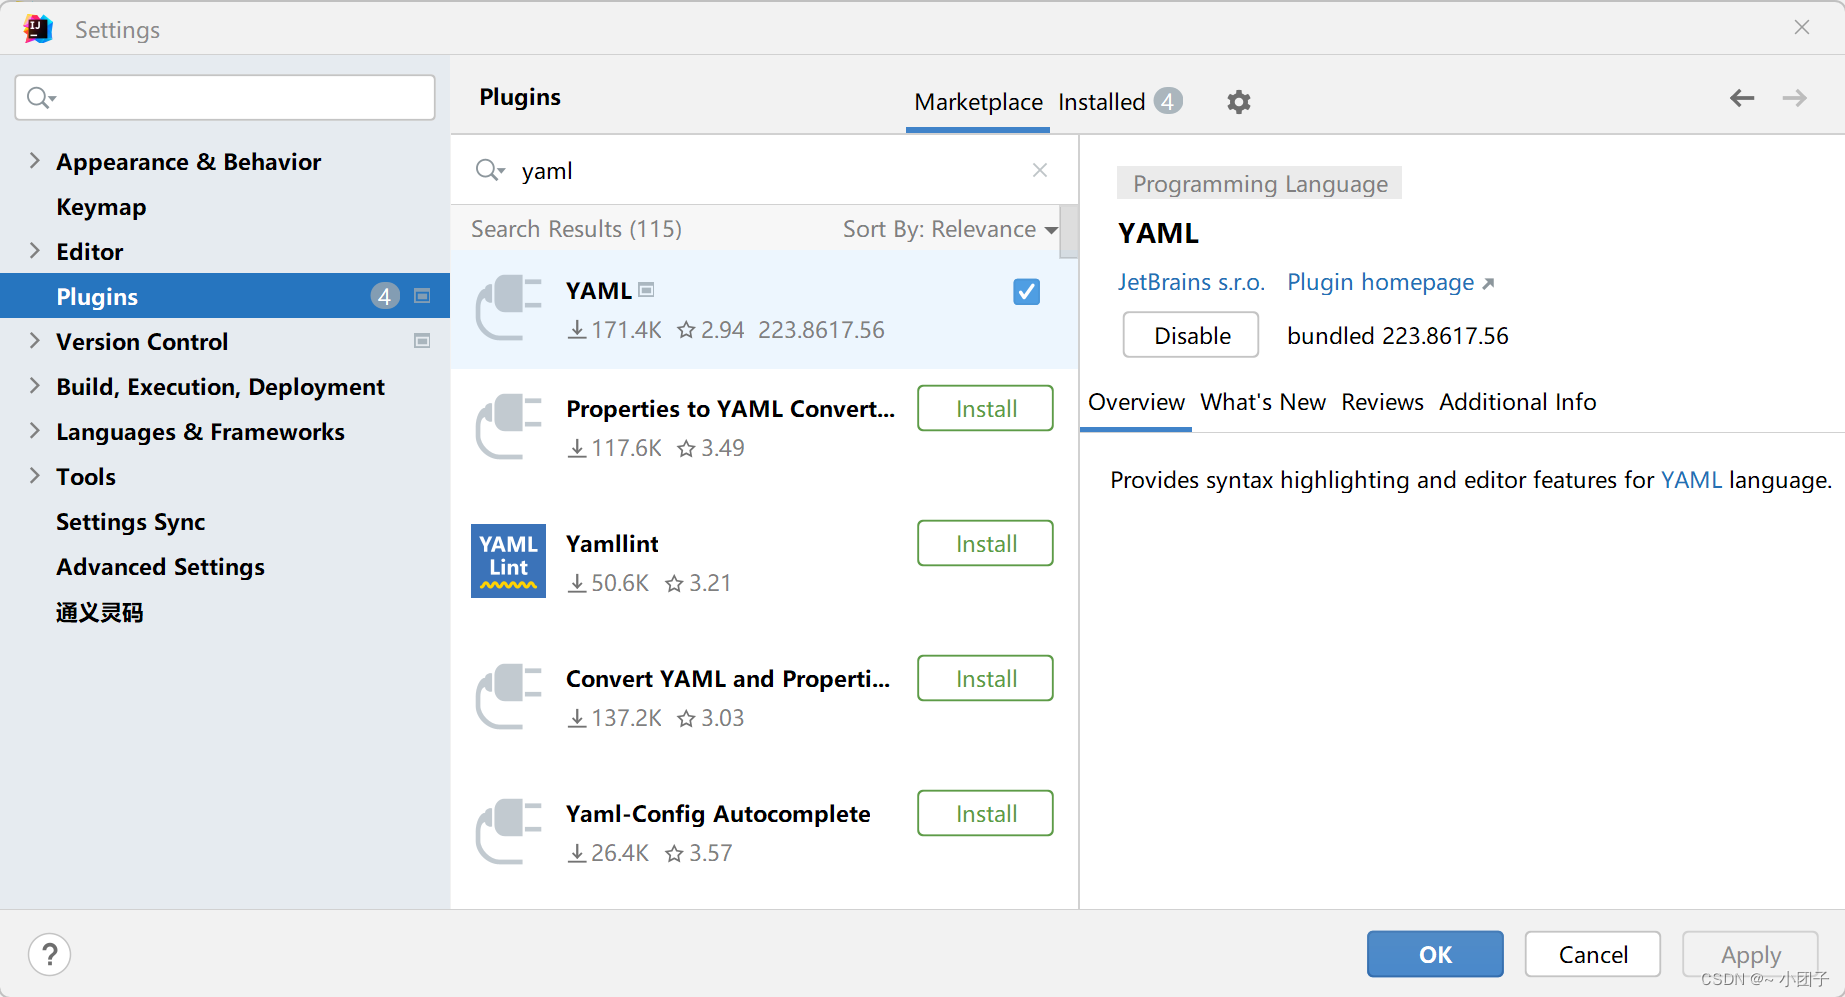Expand Languages & Frameworks section
This screenshot has width=1845, height=997.
click(35, 431)
